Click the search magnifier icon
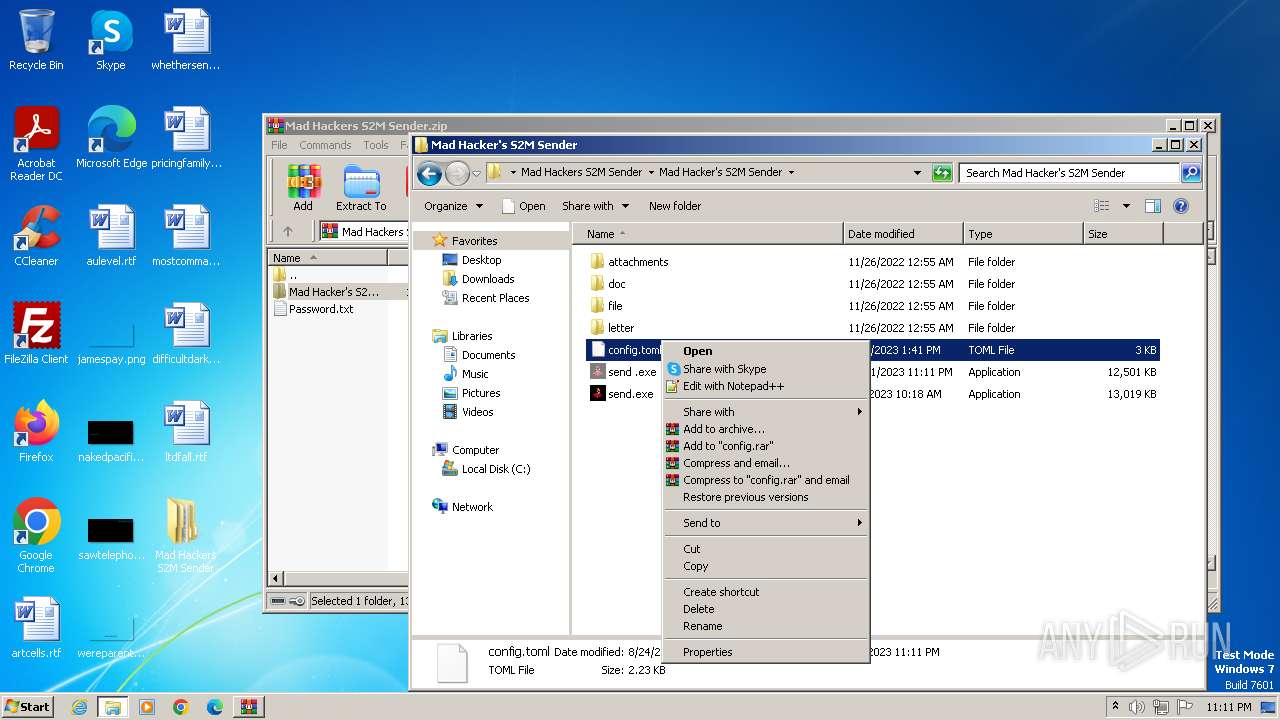 tap(1190, 173)
